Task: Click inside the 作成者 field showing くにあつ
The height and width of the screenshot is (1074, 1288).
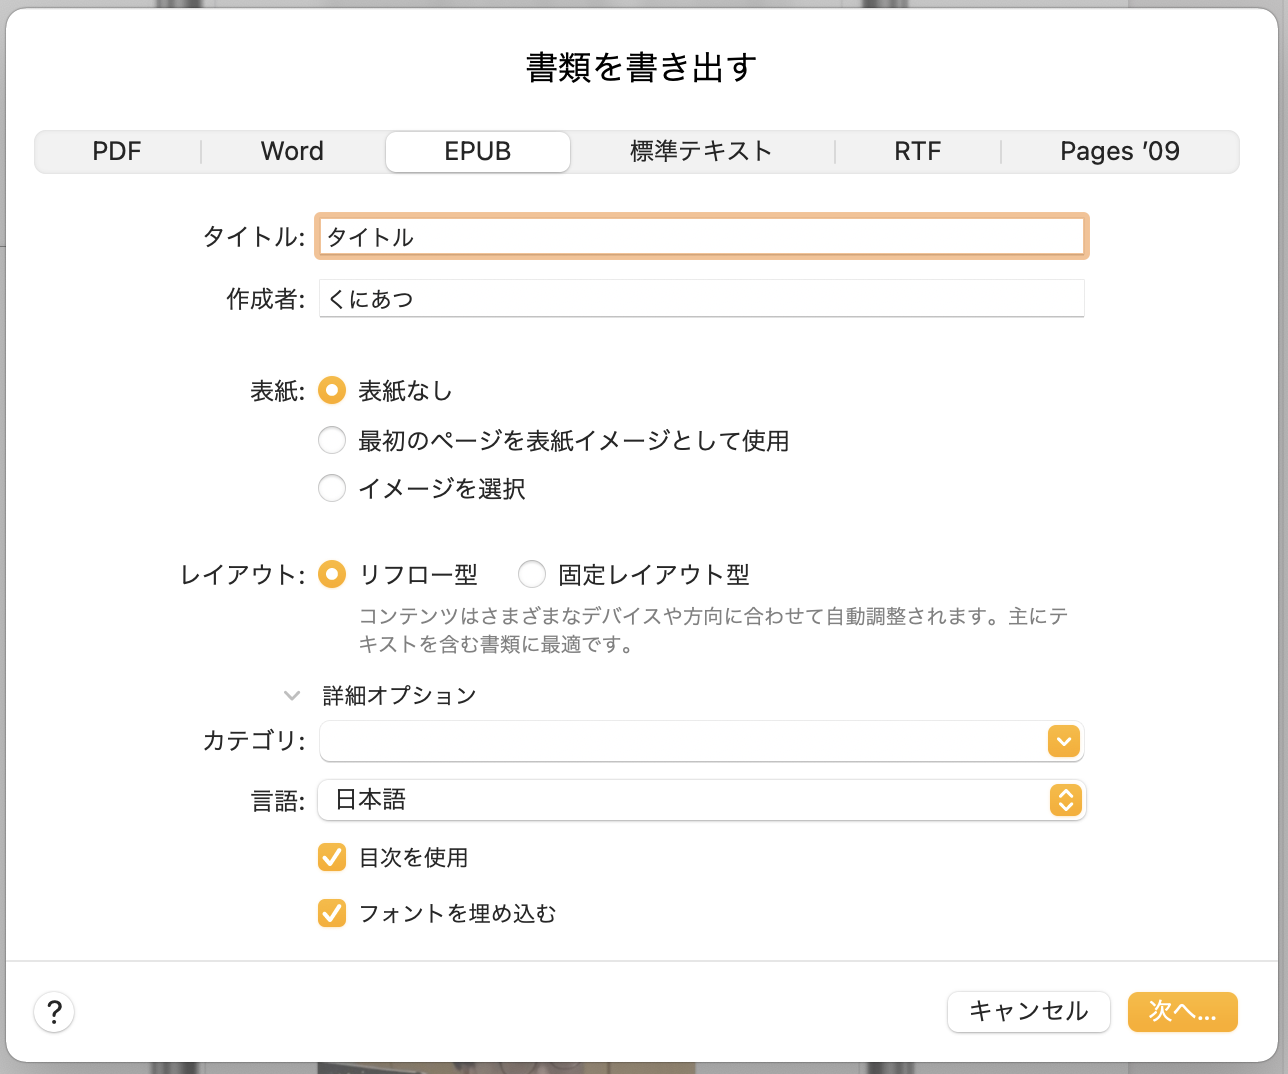Action: (x=700, y=297)
